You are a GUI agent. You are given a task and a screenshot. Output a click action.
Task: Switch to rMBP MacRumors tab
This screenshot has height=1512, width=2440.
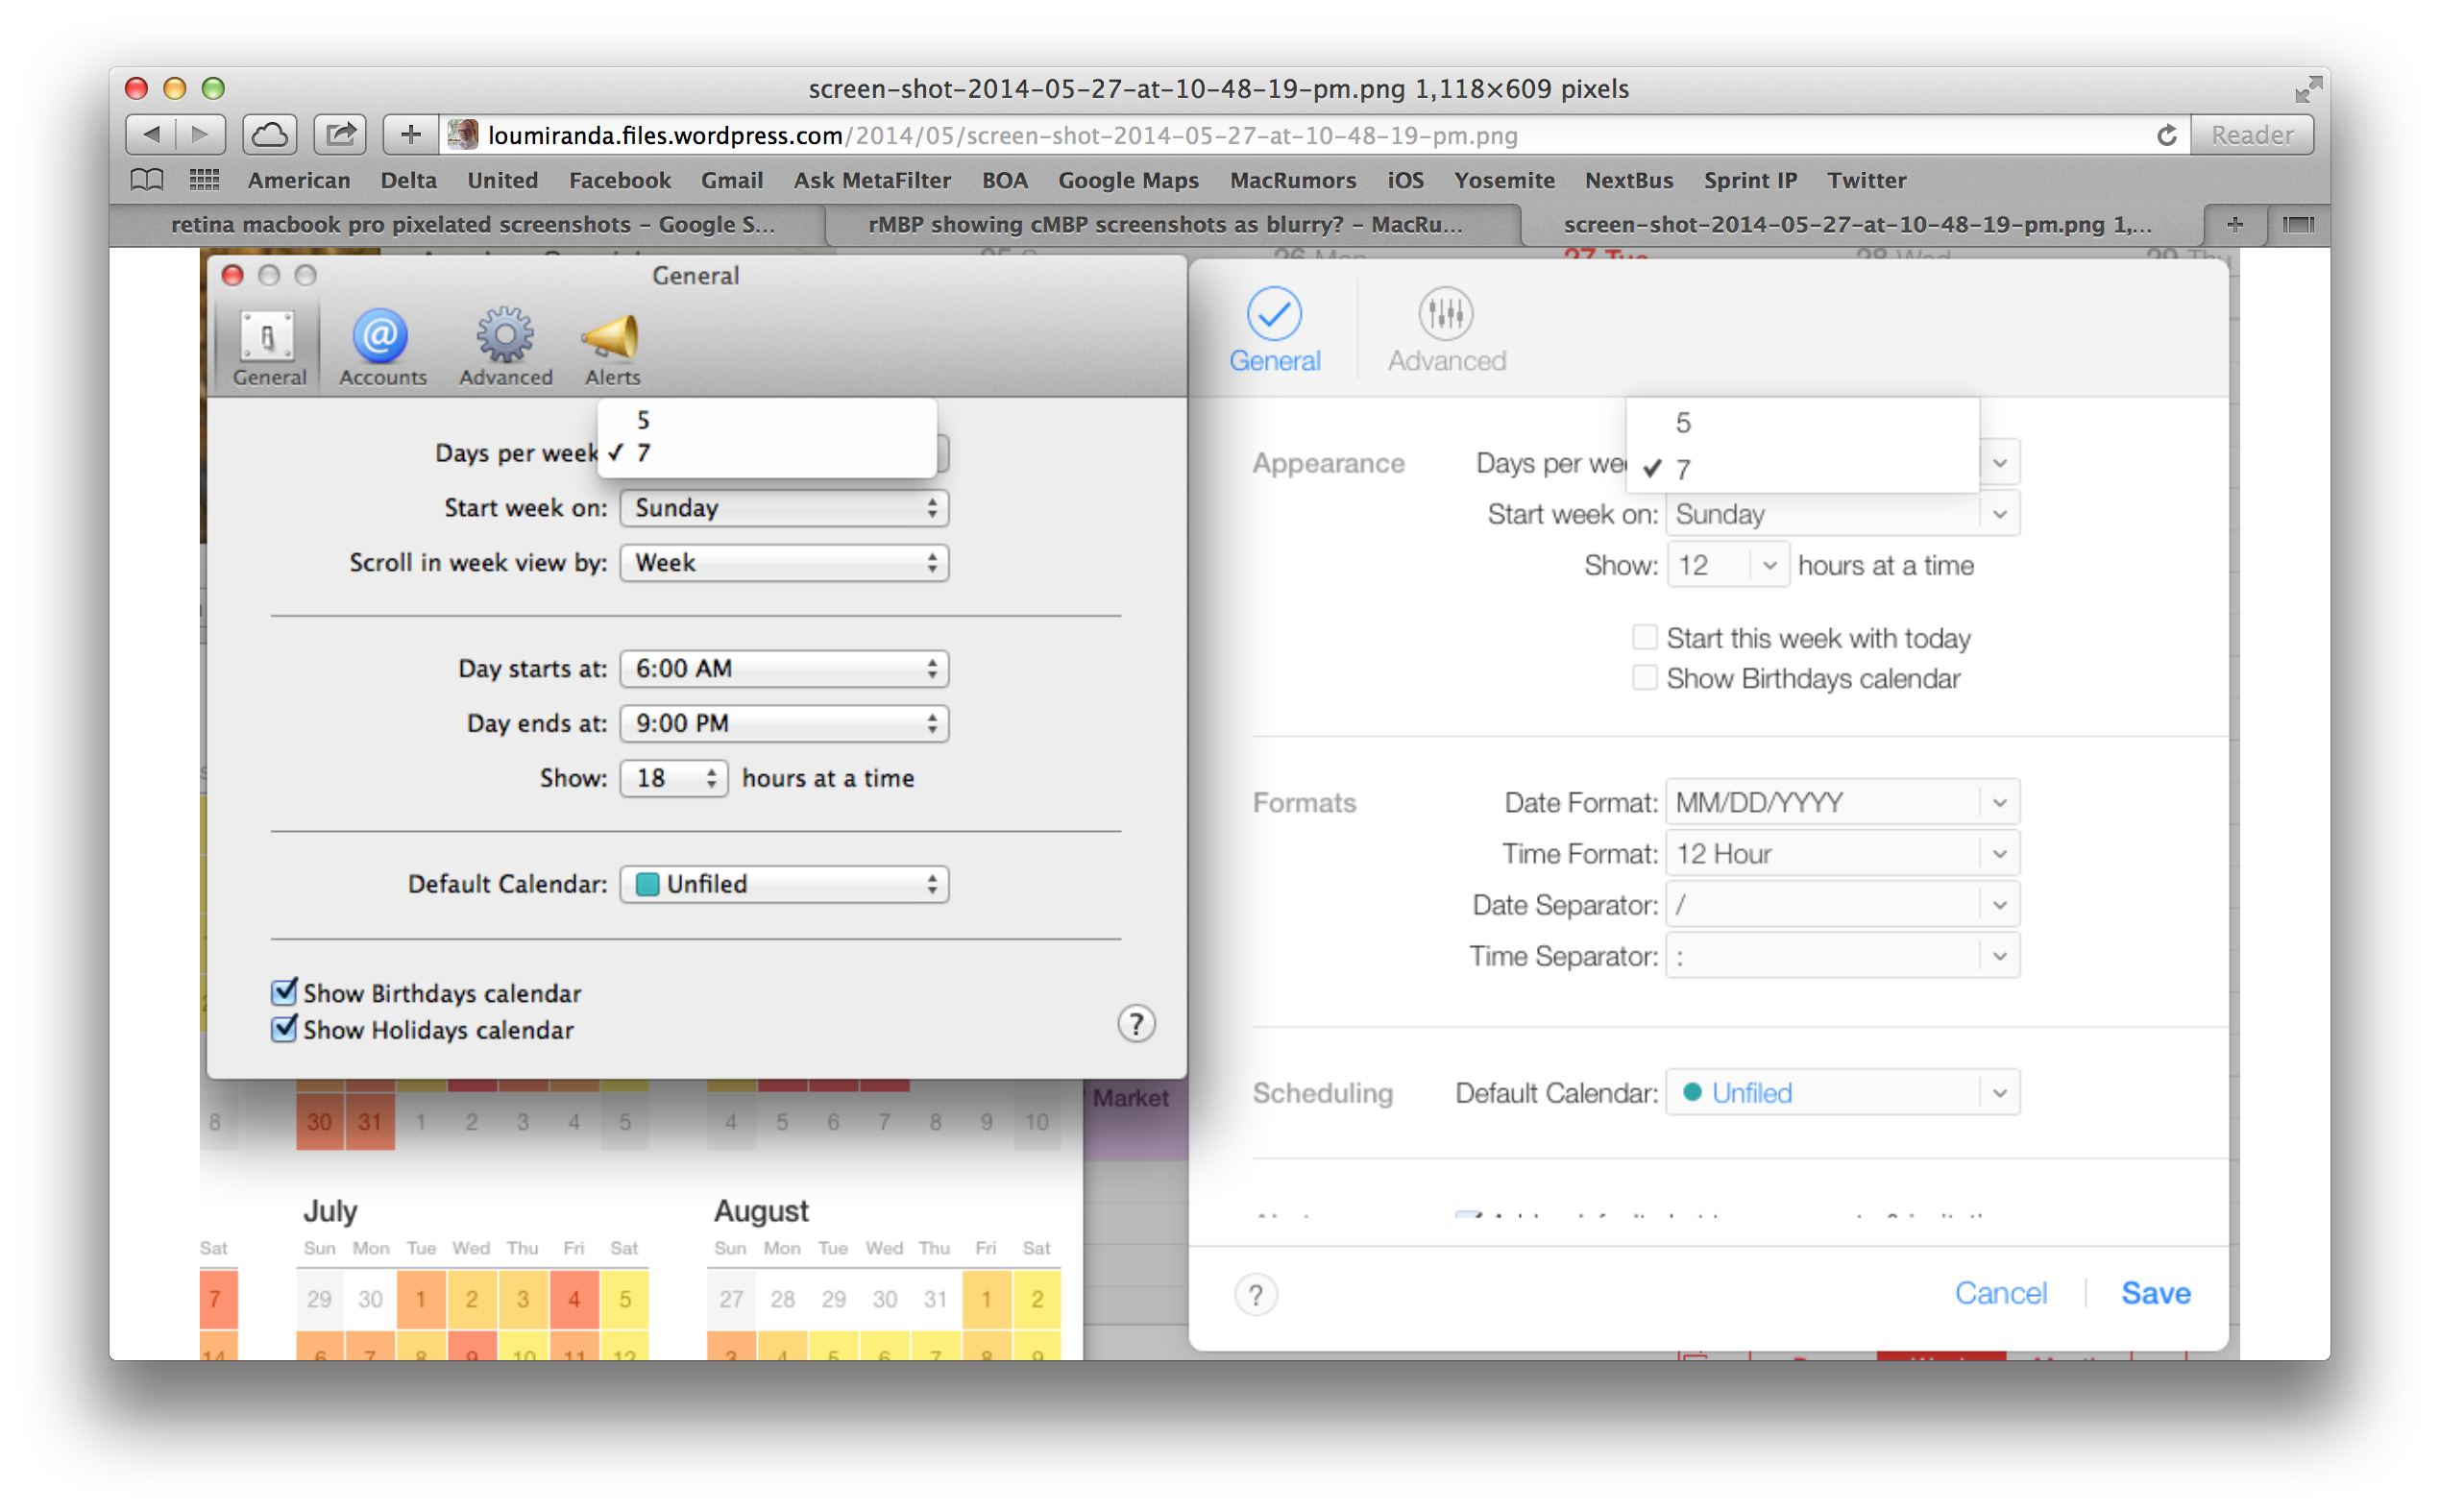[1166, 224]
